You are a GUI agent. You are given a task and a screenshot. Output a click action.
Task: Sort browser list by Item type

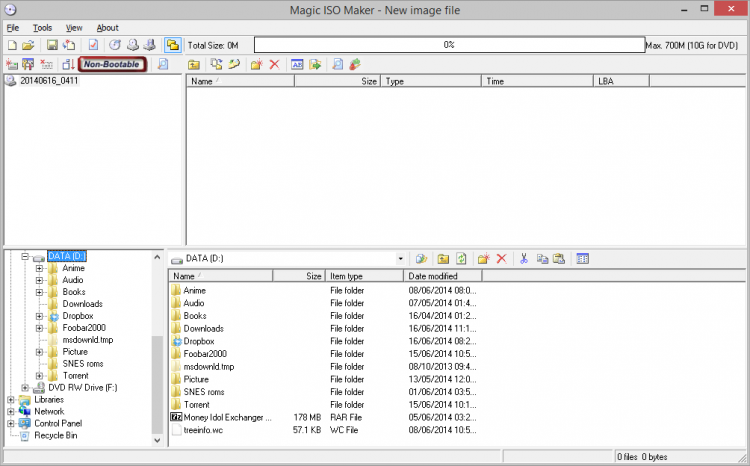[364, 276]
